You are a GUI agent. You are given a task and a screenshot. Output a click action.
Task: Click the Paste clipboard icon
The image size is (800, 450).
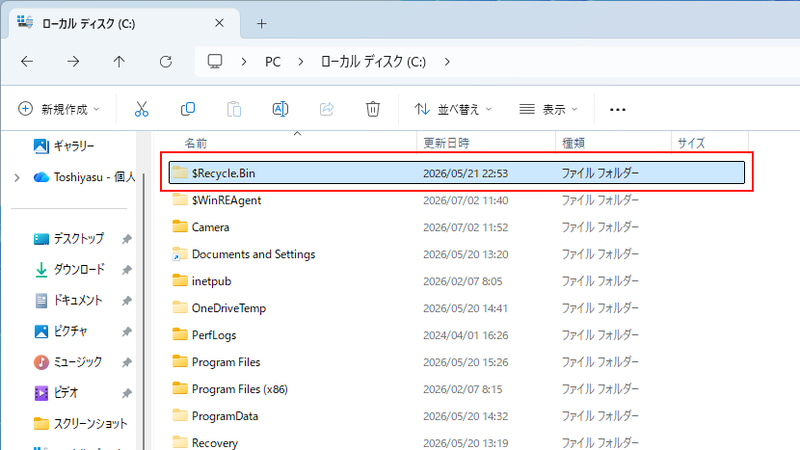(x=234, y=109)
